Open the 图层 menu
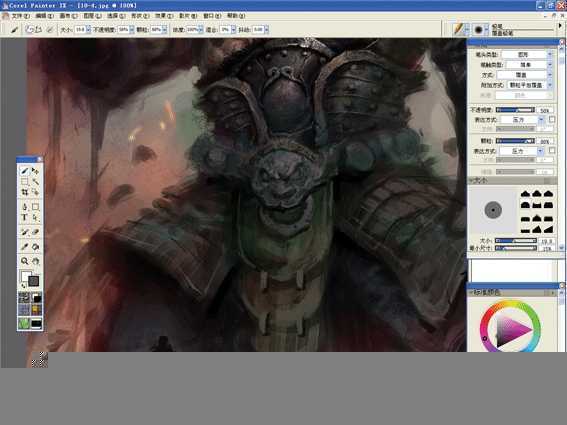Viewport: 567px width, 425px height. (x=92, y=16)
